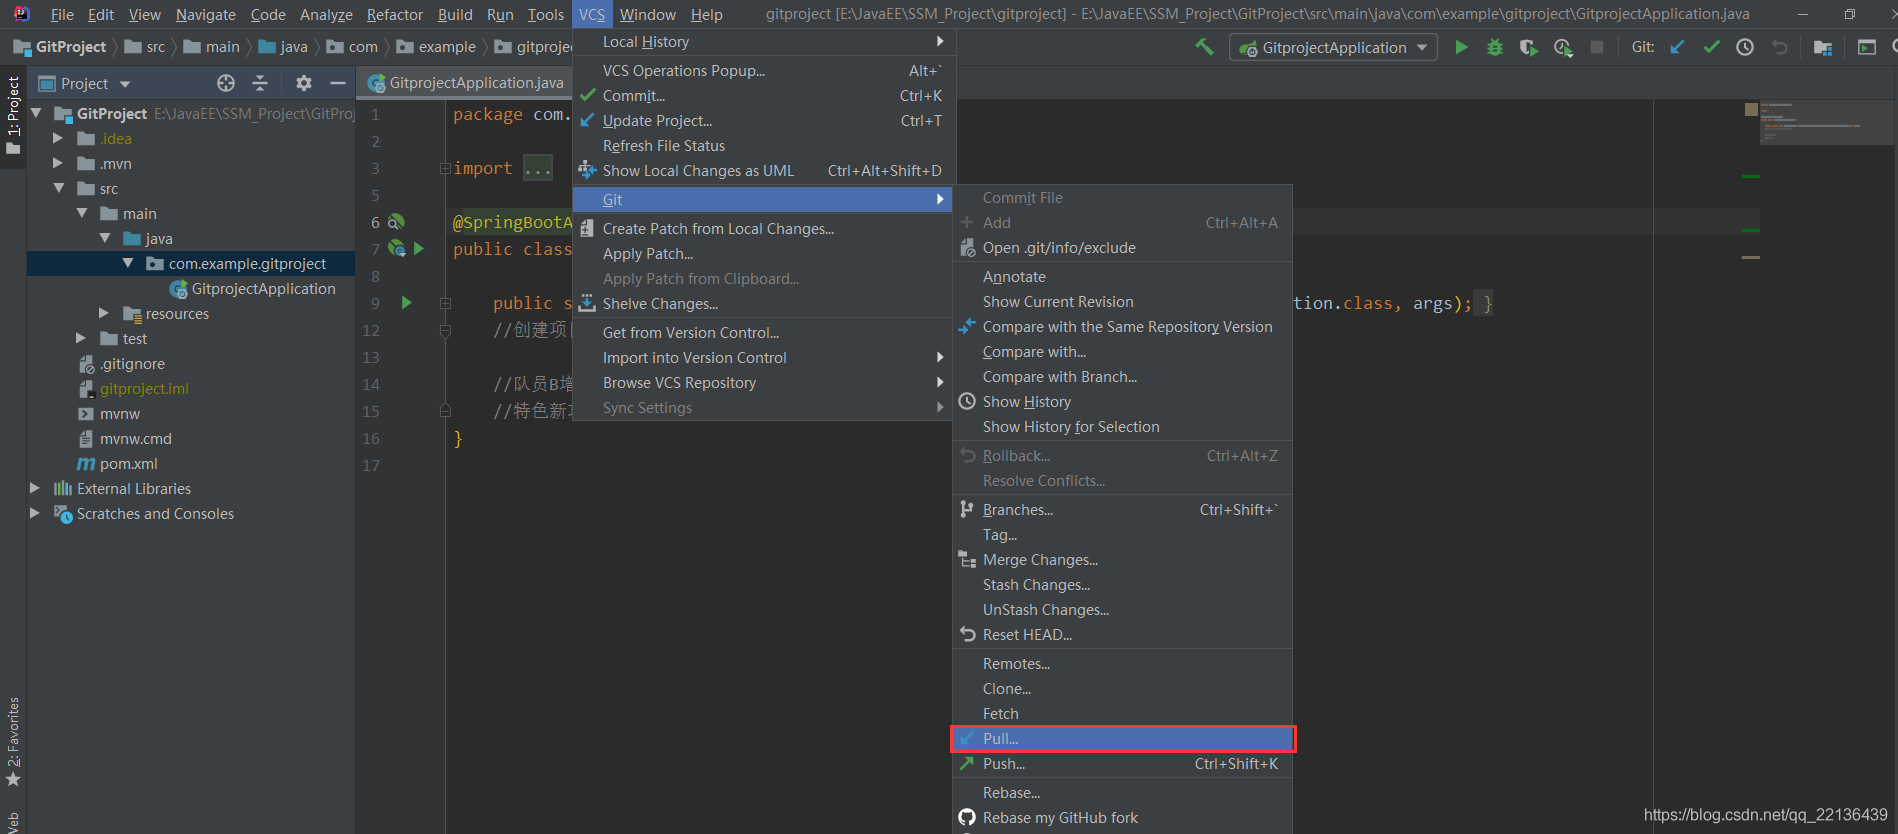Select Merge Changes... menu item

1123,559
